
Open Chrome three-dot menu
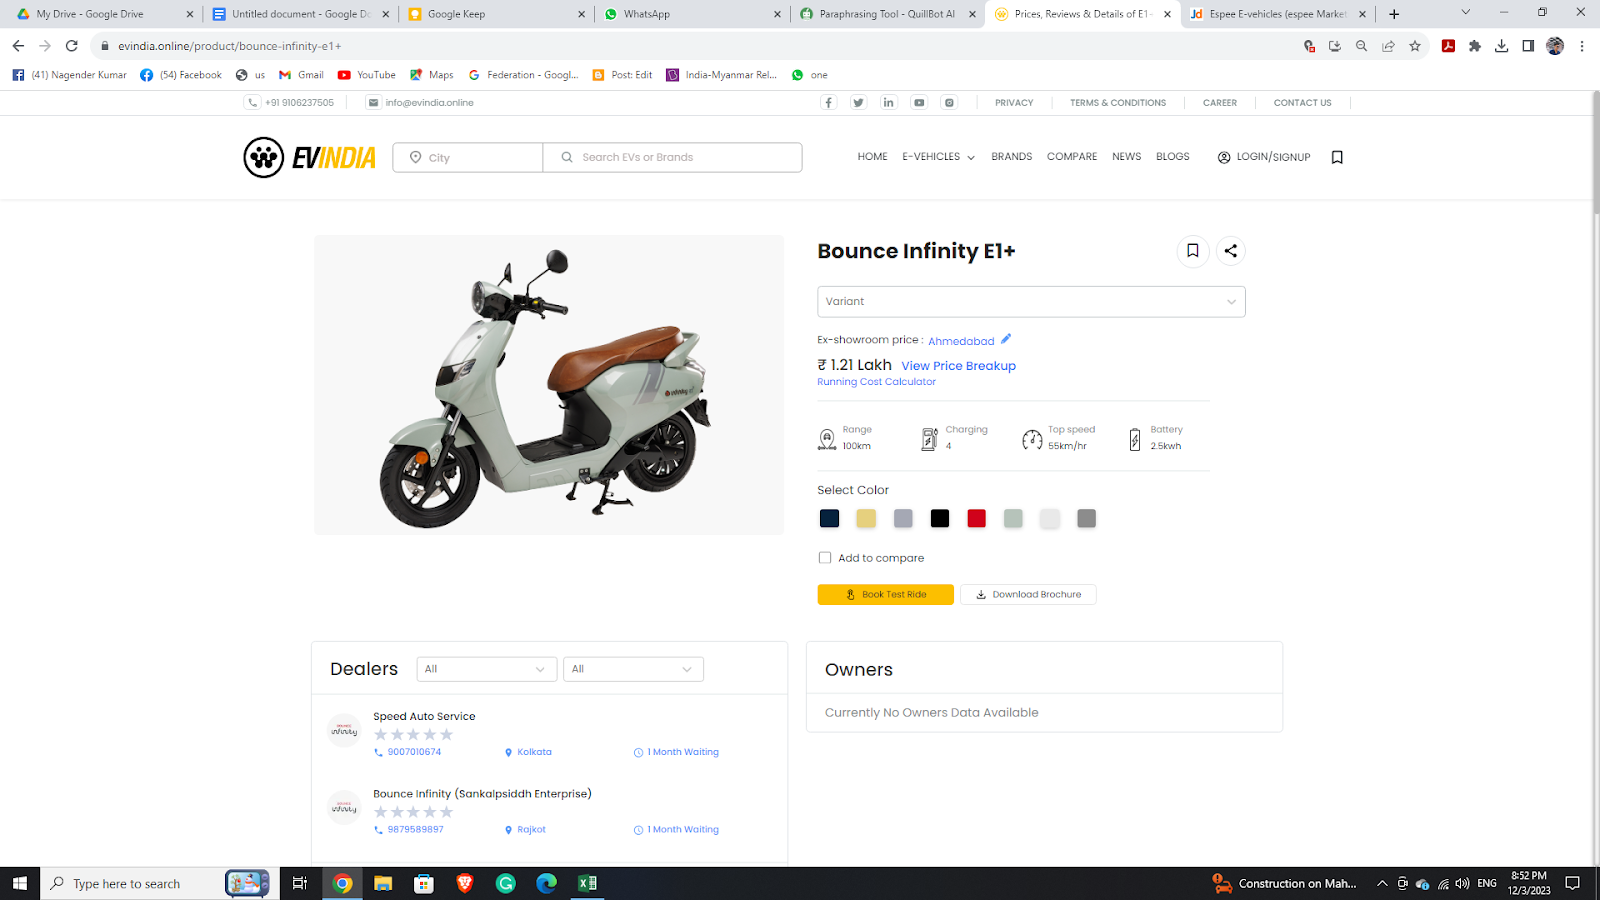coord(1582,46)
